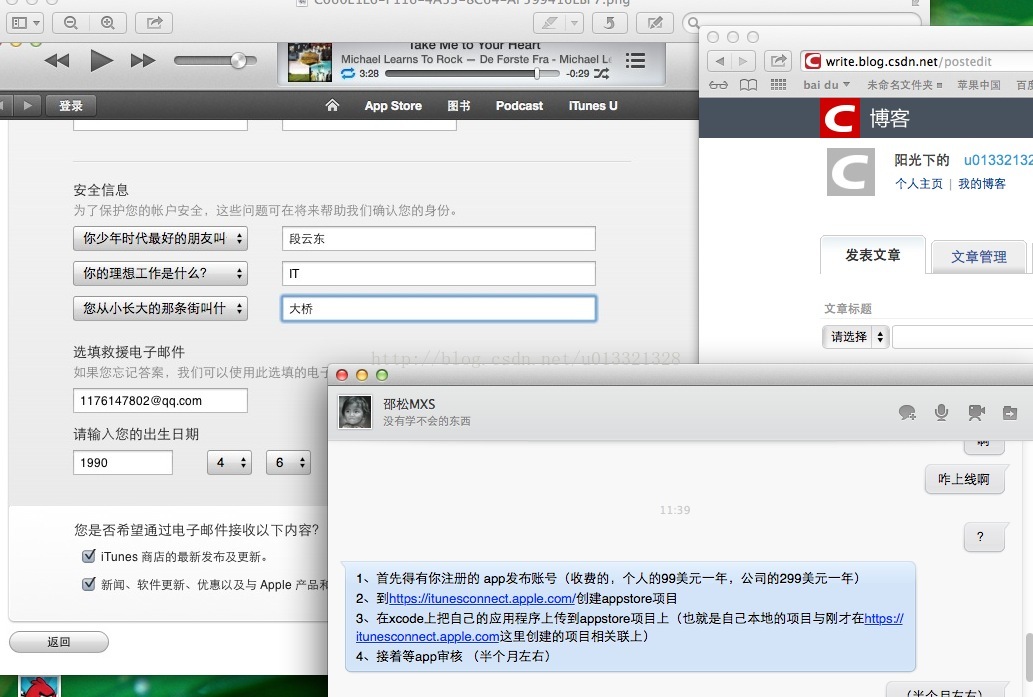Image resolution: width=1033 pixels, height=697 pixels.
Task: Click the 登录 button in iTunes
Action: (71, 106)
